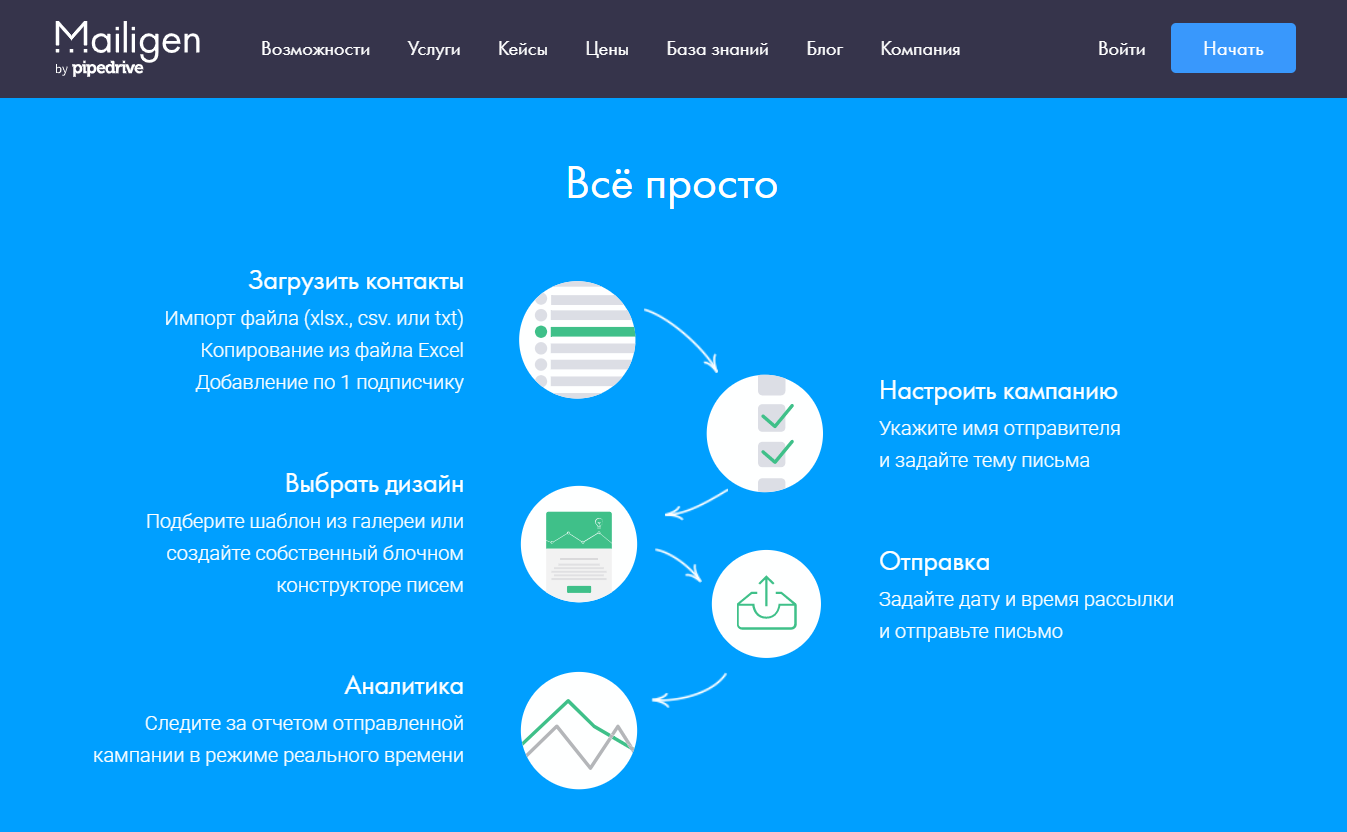The width and height of the screenshot is (1347, 832).
Task: Click the Всё просто heading
Action: pos(673,185)
